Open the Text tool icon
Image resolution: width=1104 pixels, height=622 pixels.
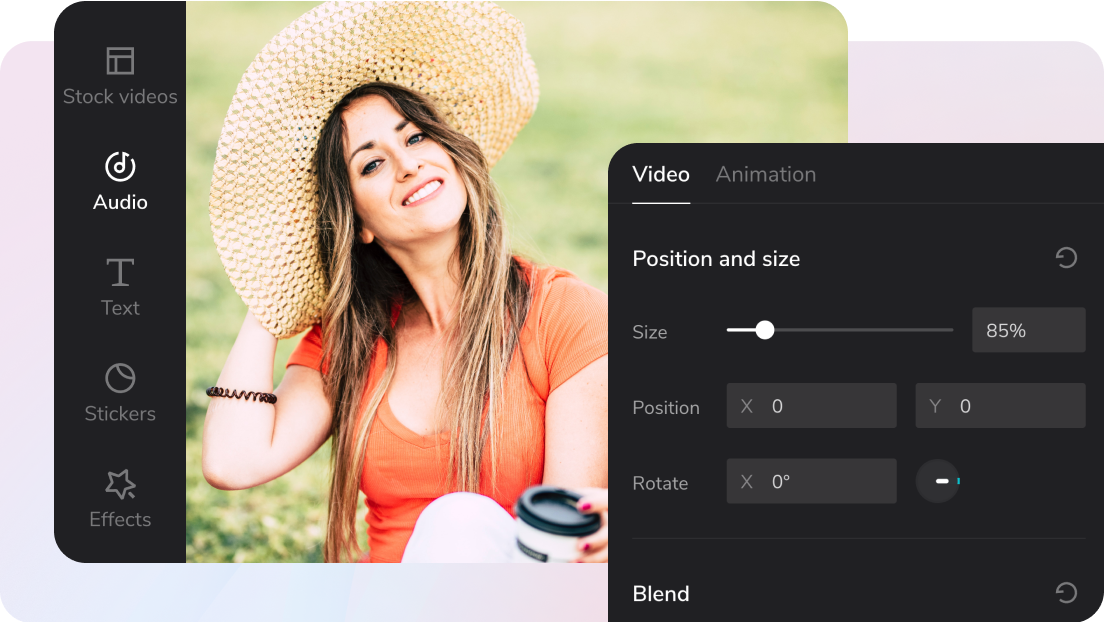120,272
